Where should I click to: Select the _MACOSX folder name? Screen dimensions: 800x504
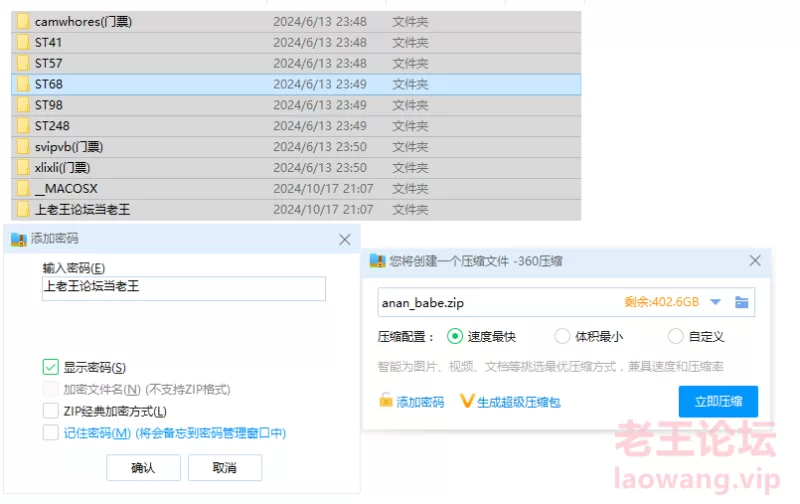pyautogui.click(x=66, y=189)
